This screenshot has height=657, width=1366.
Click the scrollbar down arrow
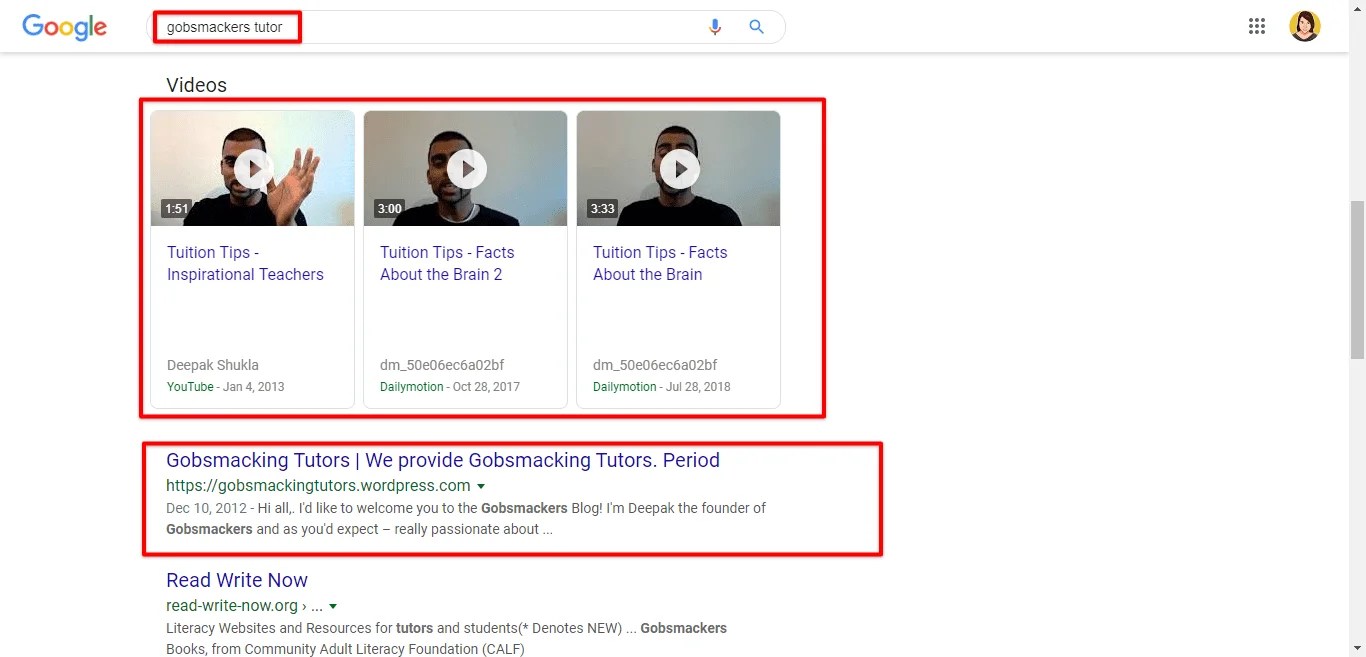click(1357, 648)
